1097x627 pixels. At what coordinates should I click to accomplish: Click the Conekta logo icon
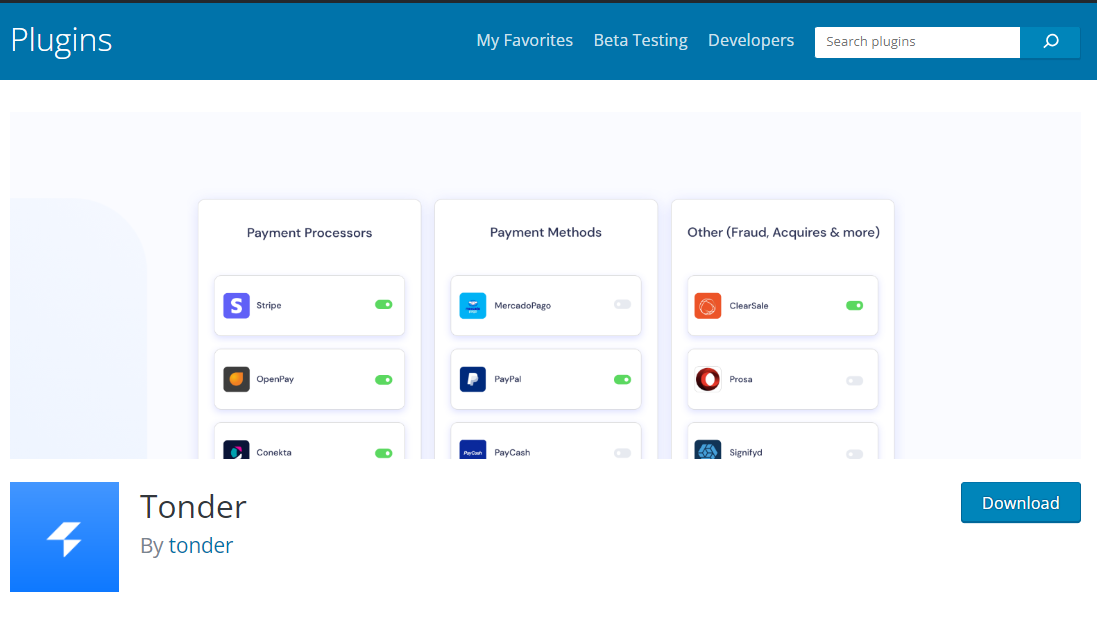(x=236, y=450)
